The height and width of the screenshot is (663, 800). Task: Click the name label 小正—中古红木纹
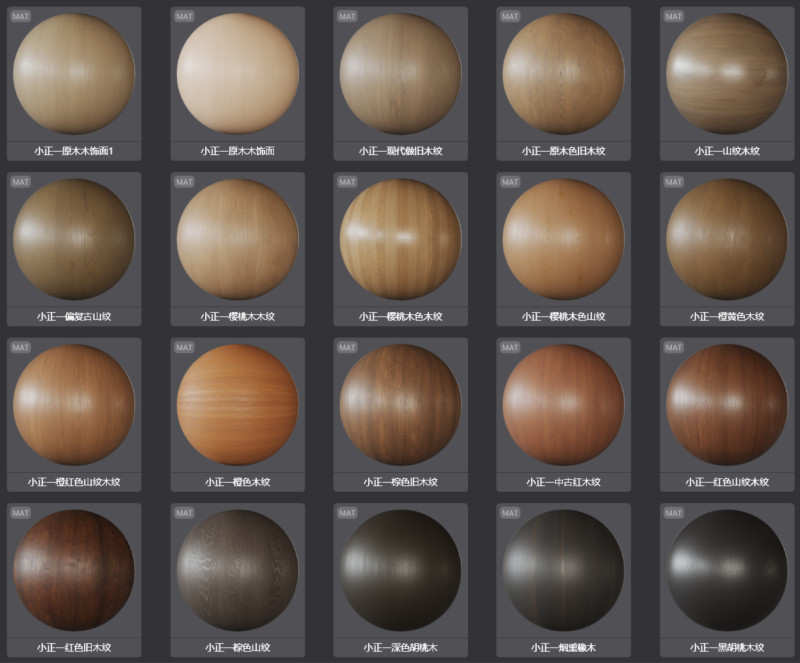pyautogui.click(x=563, y=482)
